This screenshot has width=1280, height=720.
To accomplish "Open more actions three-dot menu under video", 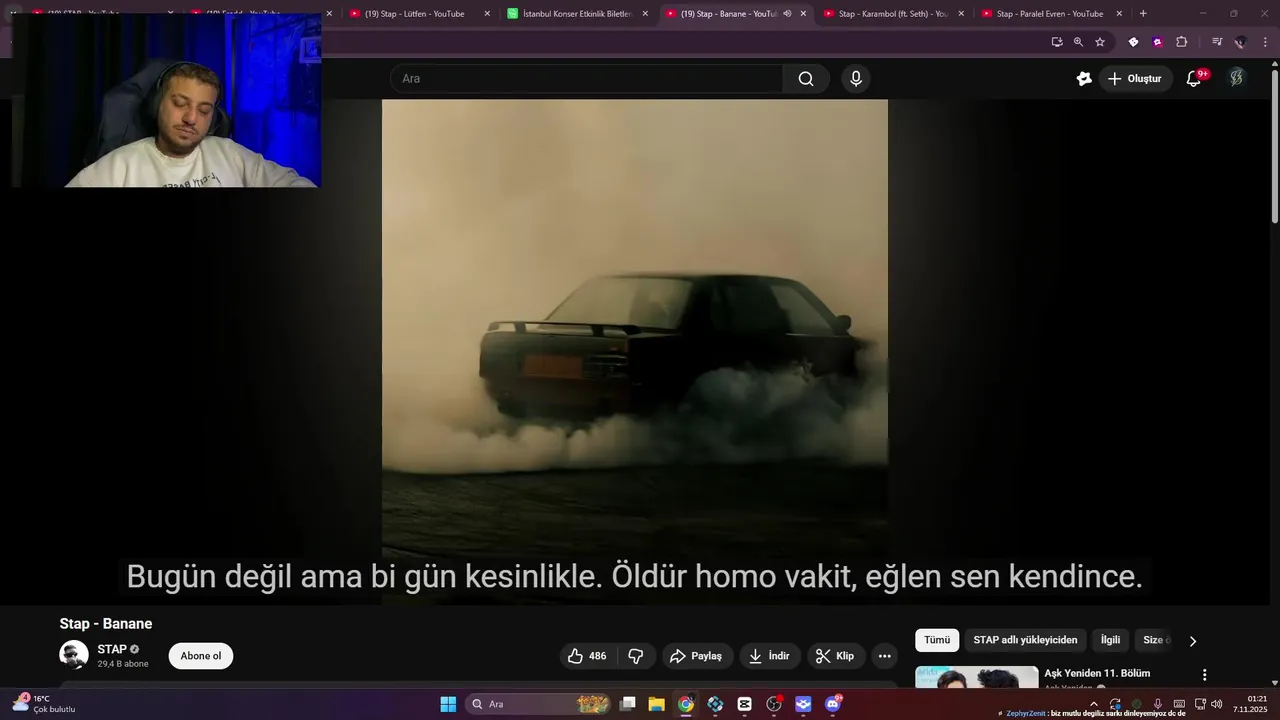I will click(x=884, y=656).
